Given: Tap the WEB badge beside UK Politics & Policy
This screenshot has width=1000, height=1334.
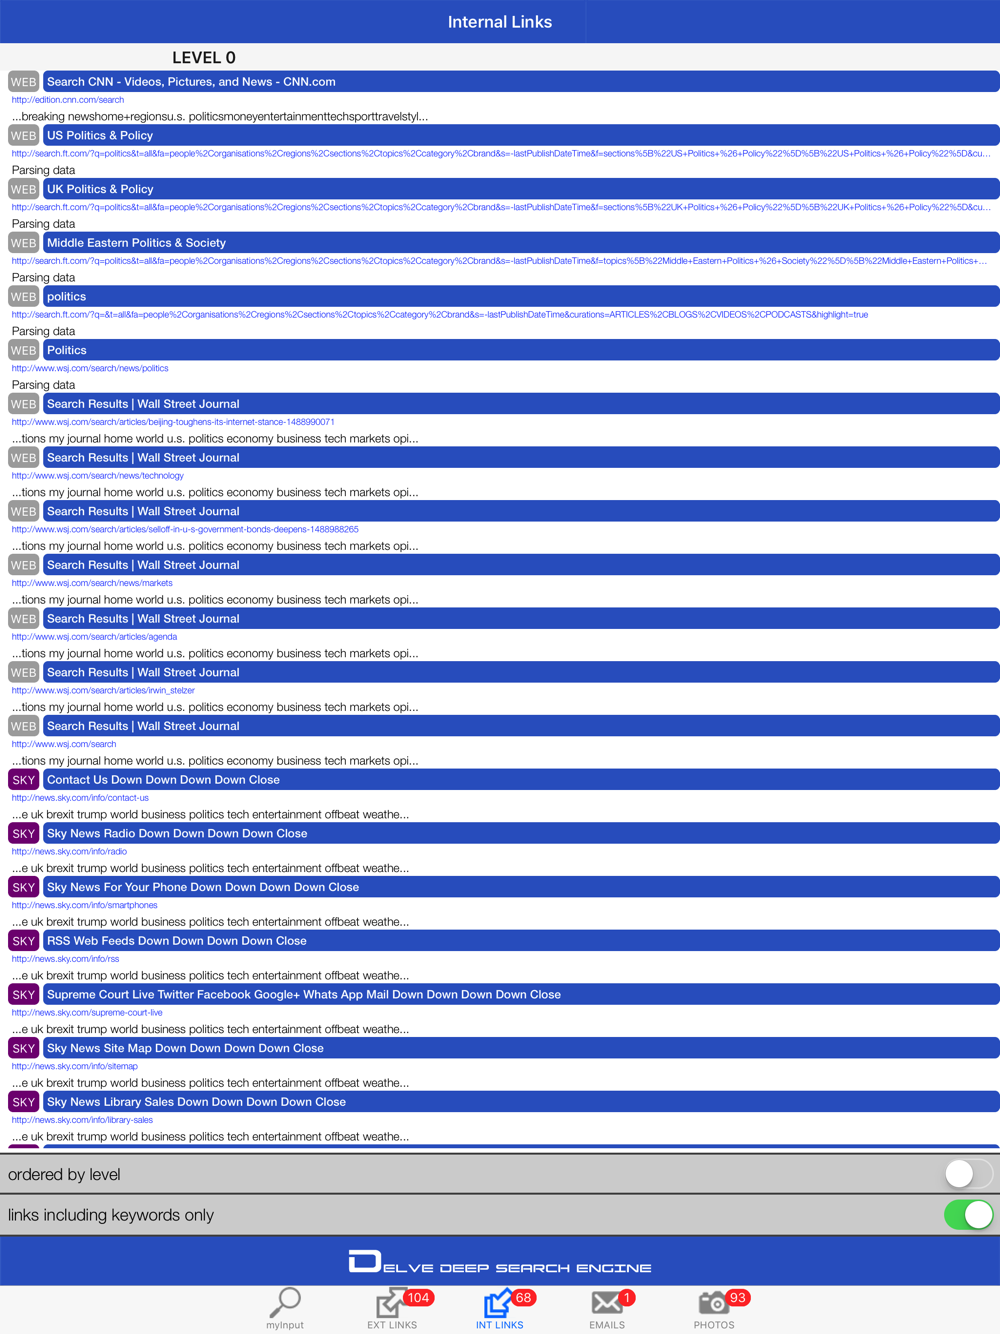Looking at the screenshot, I should tap(23, 189).
